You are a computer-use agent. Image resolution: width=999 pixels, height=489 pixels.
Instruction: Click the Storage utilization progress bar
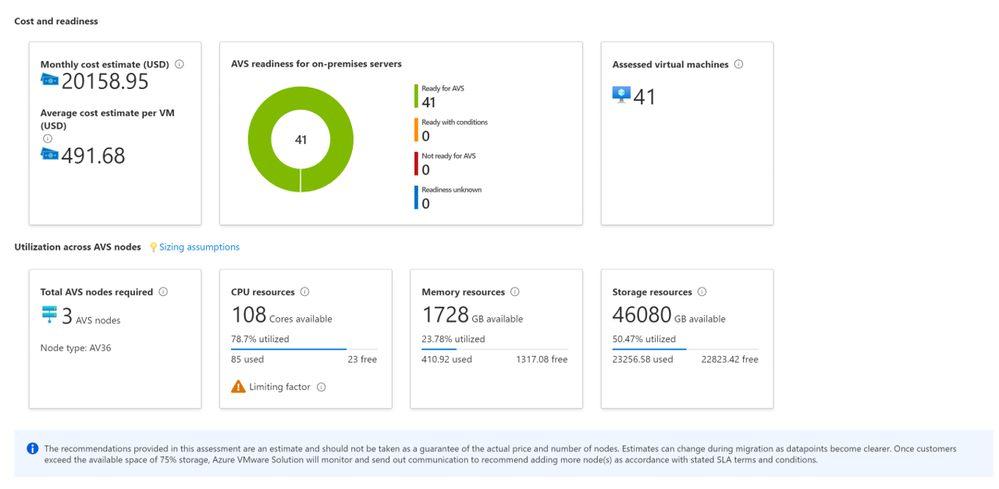click(686, 349)
